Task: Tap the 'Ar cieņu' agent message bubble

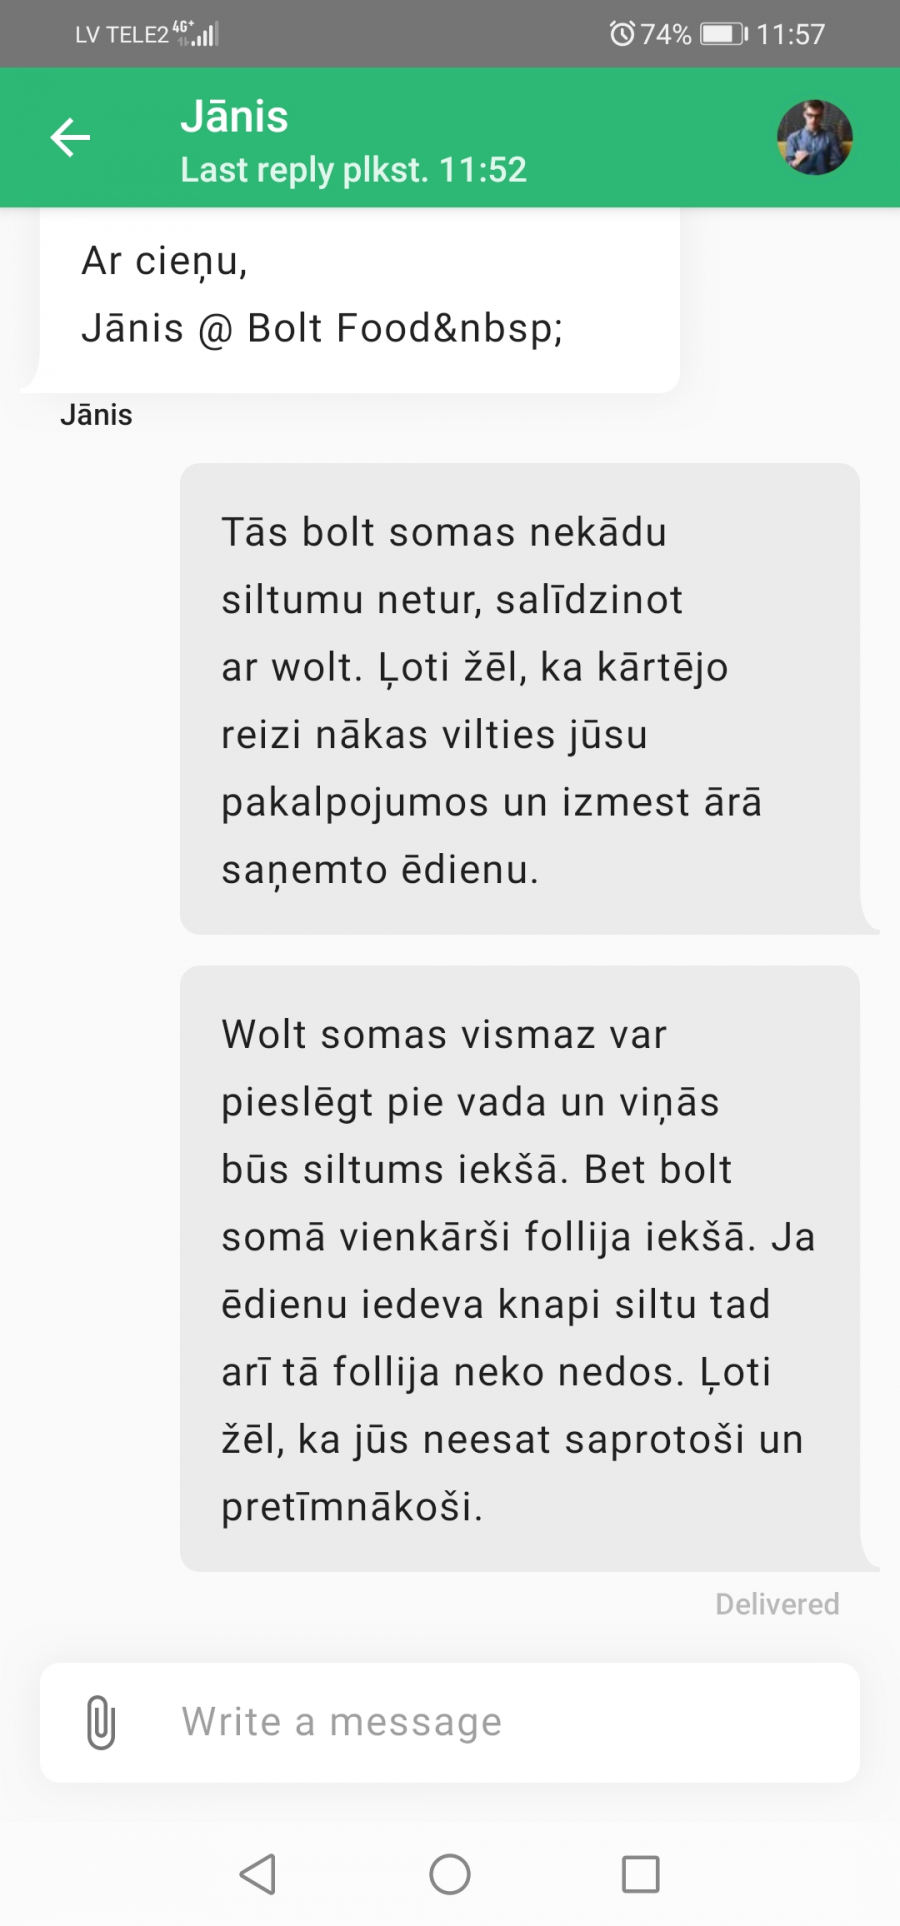Action: [360, 298]
